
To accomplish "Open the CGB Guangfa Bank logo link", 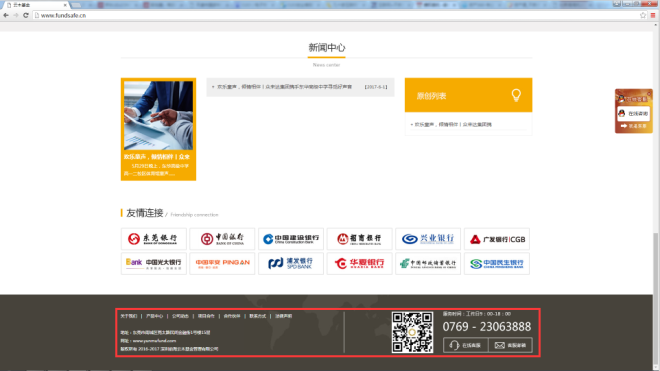I will (497, 239).
